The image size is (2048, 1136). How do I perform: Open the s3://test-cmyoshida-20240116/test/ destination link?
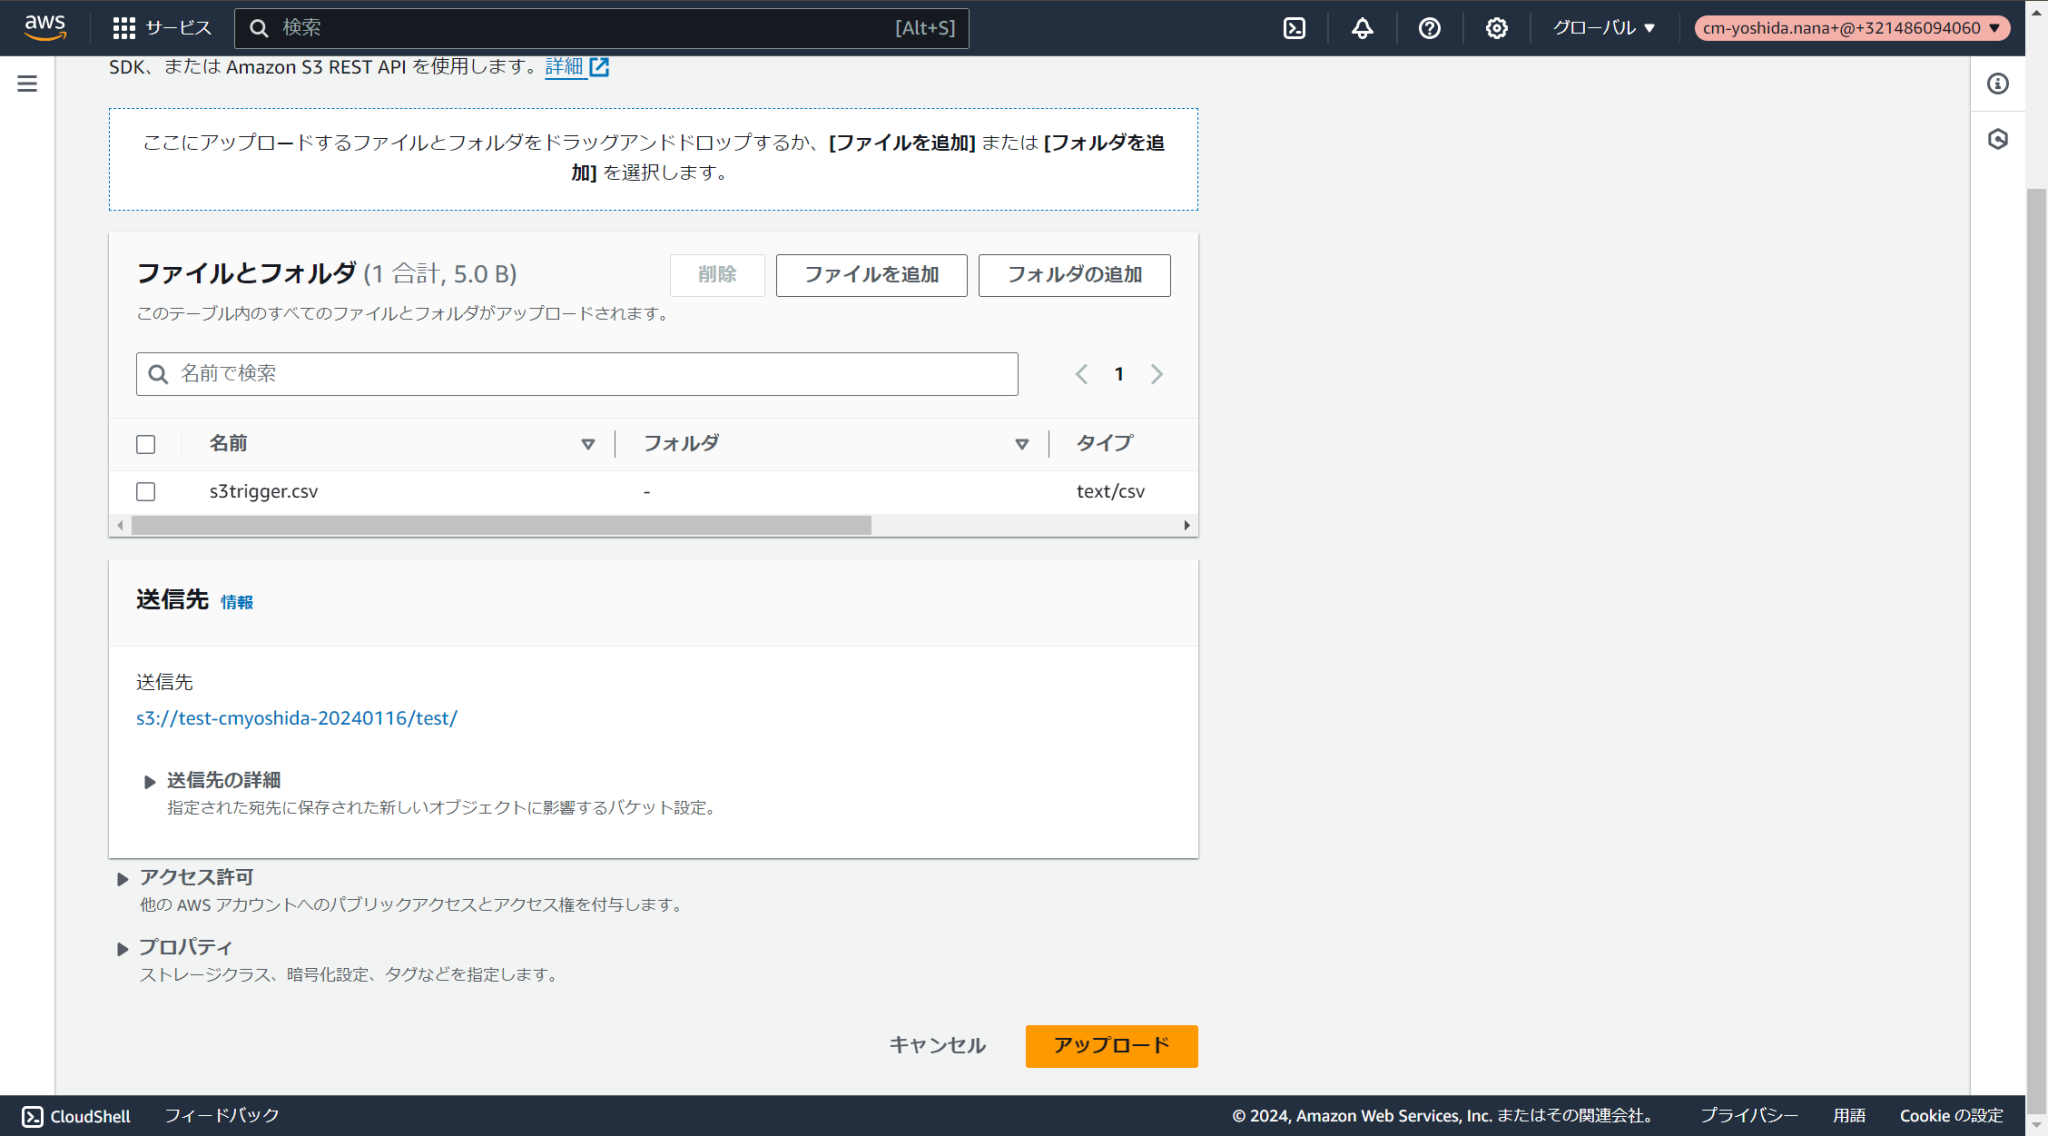[x=297, y=717]
